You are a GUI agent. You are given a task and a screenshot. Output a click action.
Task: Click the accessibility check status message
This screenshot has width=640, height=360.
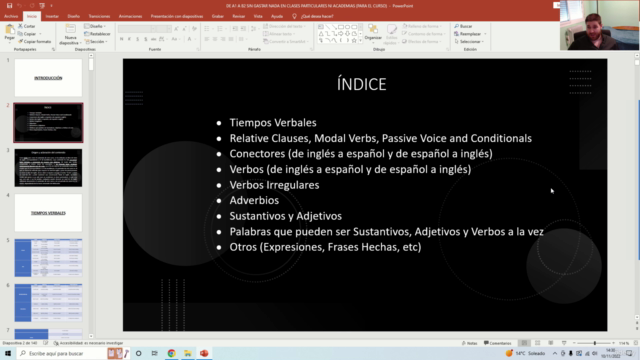click(88, 343)
